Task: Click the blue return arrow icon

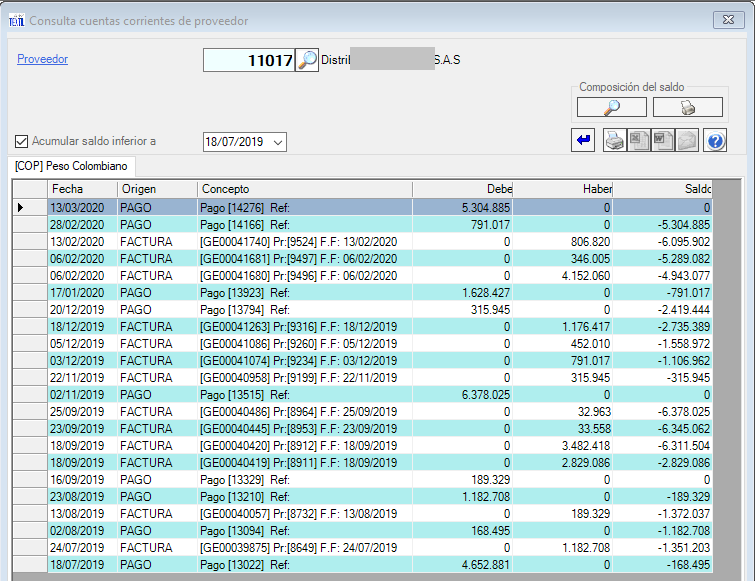Action: (584, 141)
